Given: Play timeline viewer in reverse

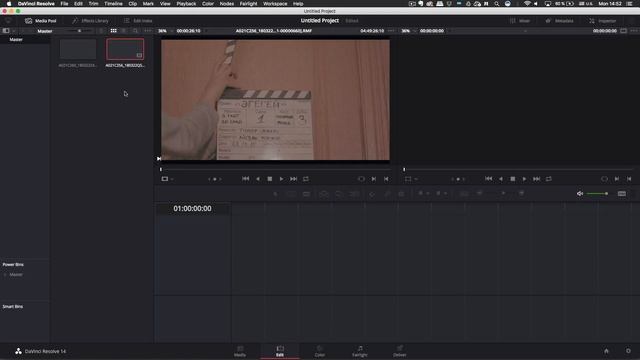Looking at the screenshot, I should pyautogui.click(x=501, y=179).
